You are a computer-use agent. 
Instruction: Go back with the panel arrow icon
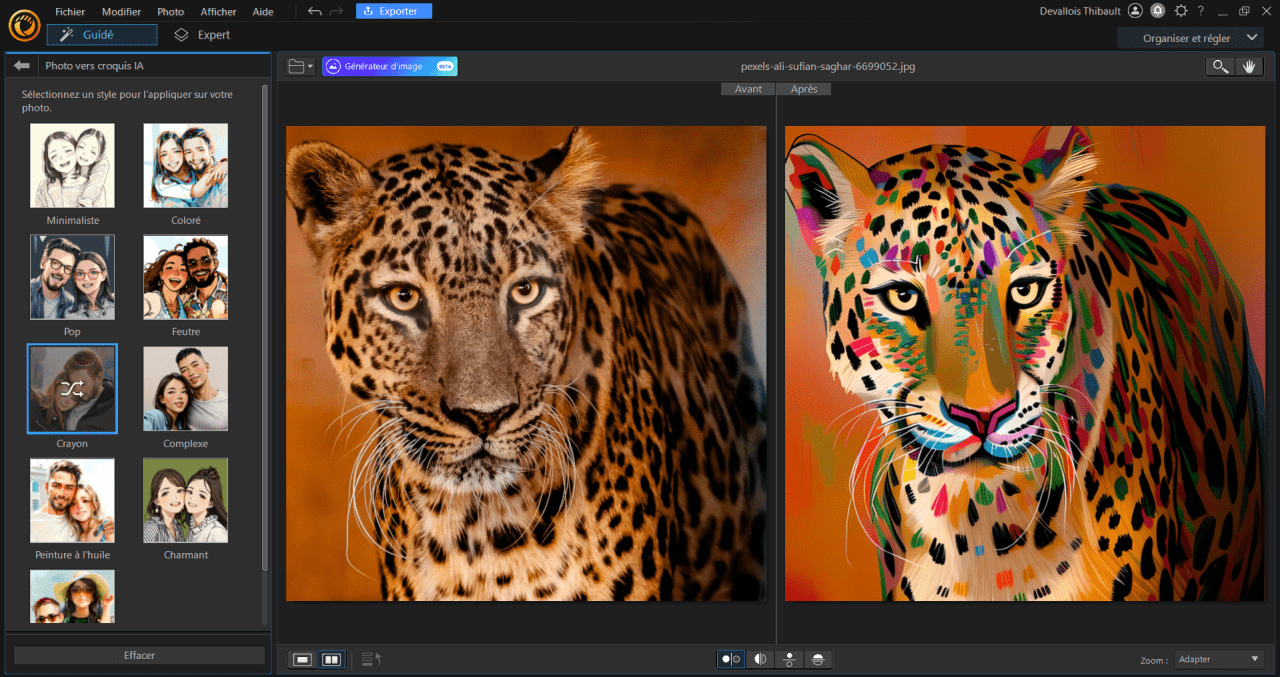(x=21, y=66)
